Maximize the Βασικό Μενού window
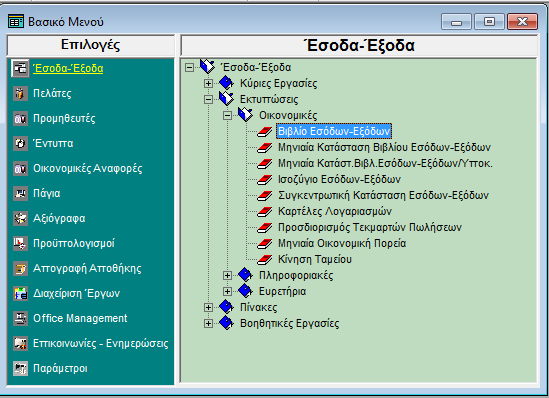This screenshot has height=398, width=549. click(x=489, y=22)
